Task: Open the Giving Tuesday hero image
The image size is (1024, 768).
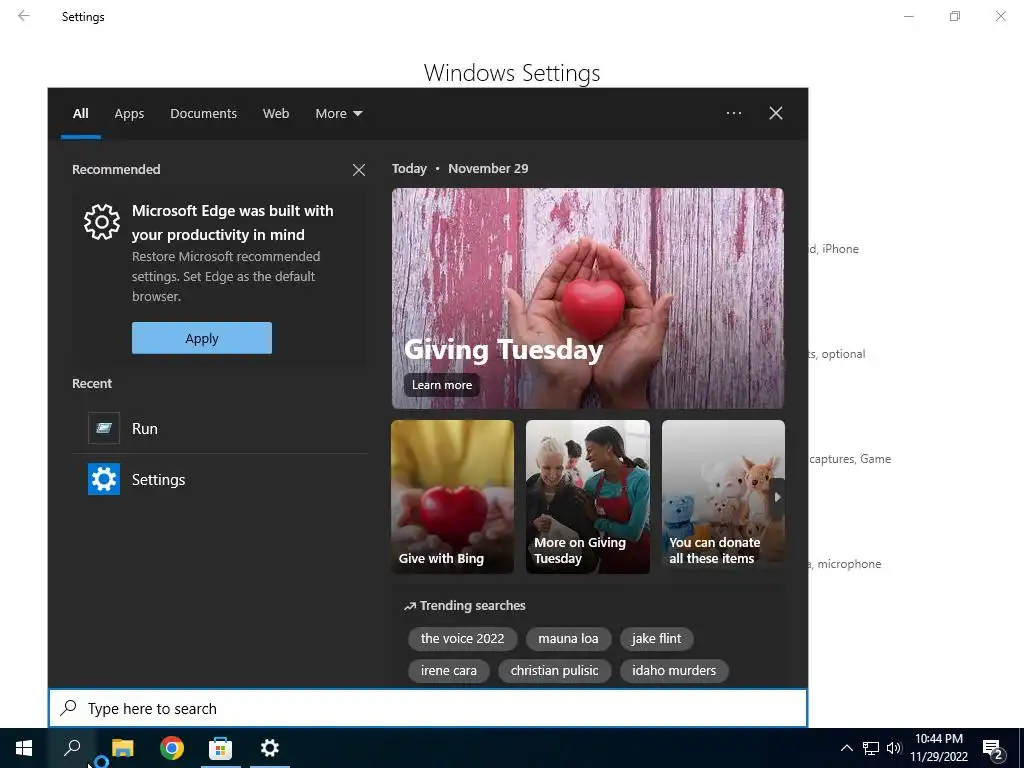Action: (588, 298)
